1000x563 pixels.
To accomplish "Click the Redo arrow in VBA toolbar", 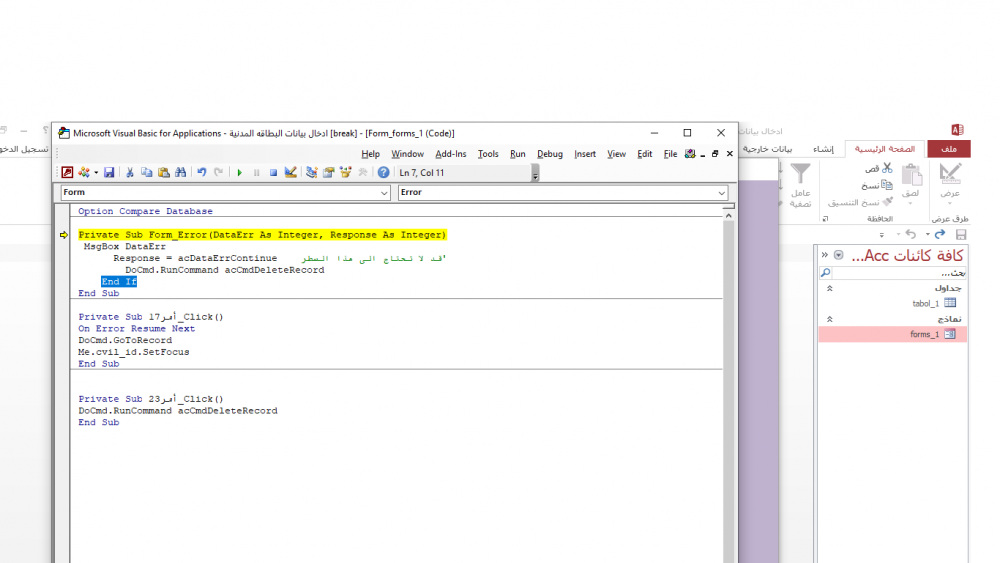I will 219,172.
